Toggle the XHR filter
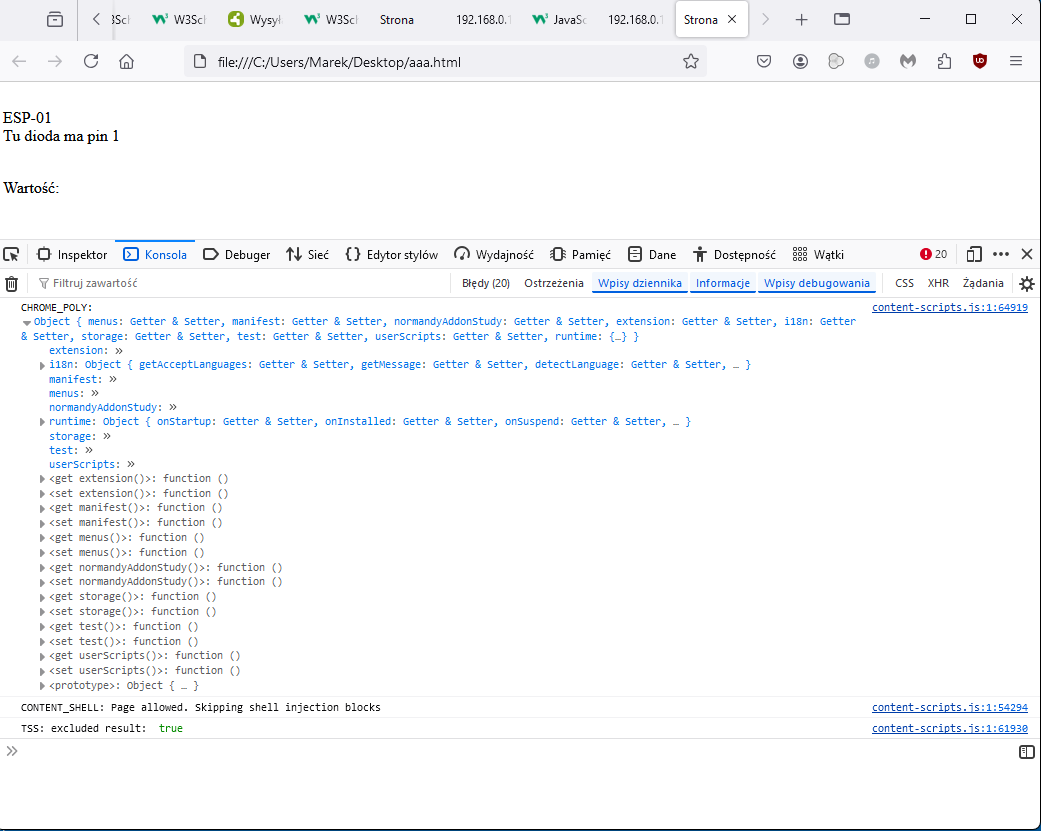Screen dimensions: 1041x831 tap(938, 283)
